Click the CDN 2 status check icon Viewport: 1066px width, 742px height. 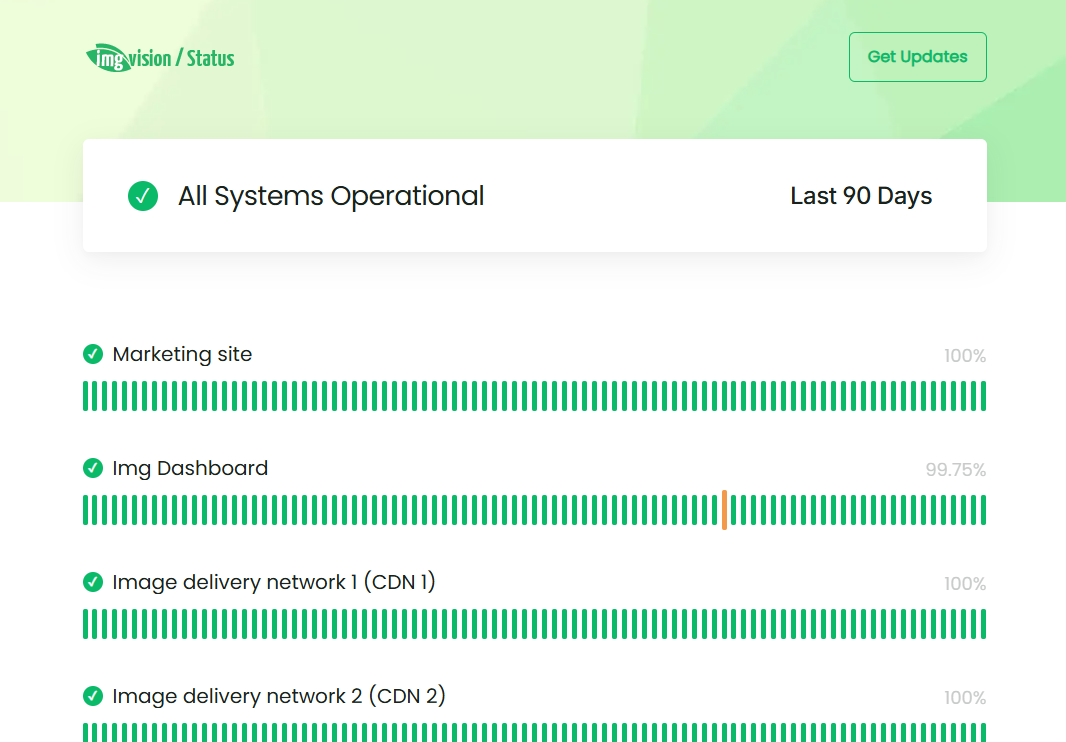tap(93, 696)
